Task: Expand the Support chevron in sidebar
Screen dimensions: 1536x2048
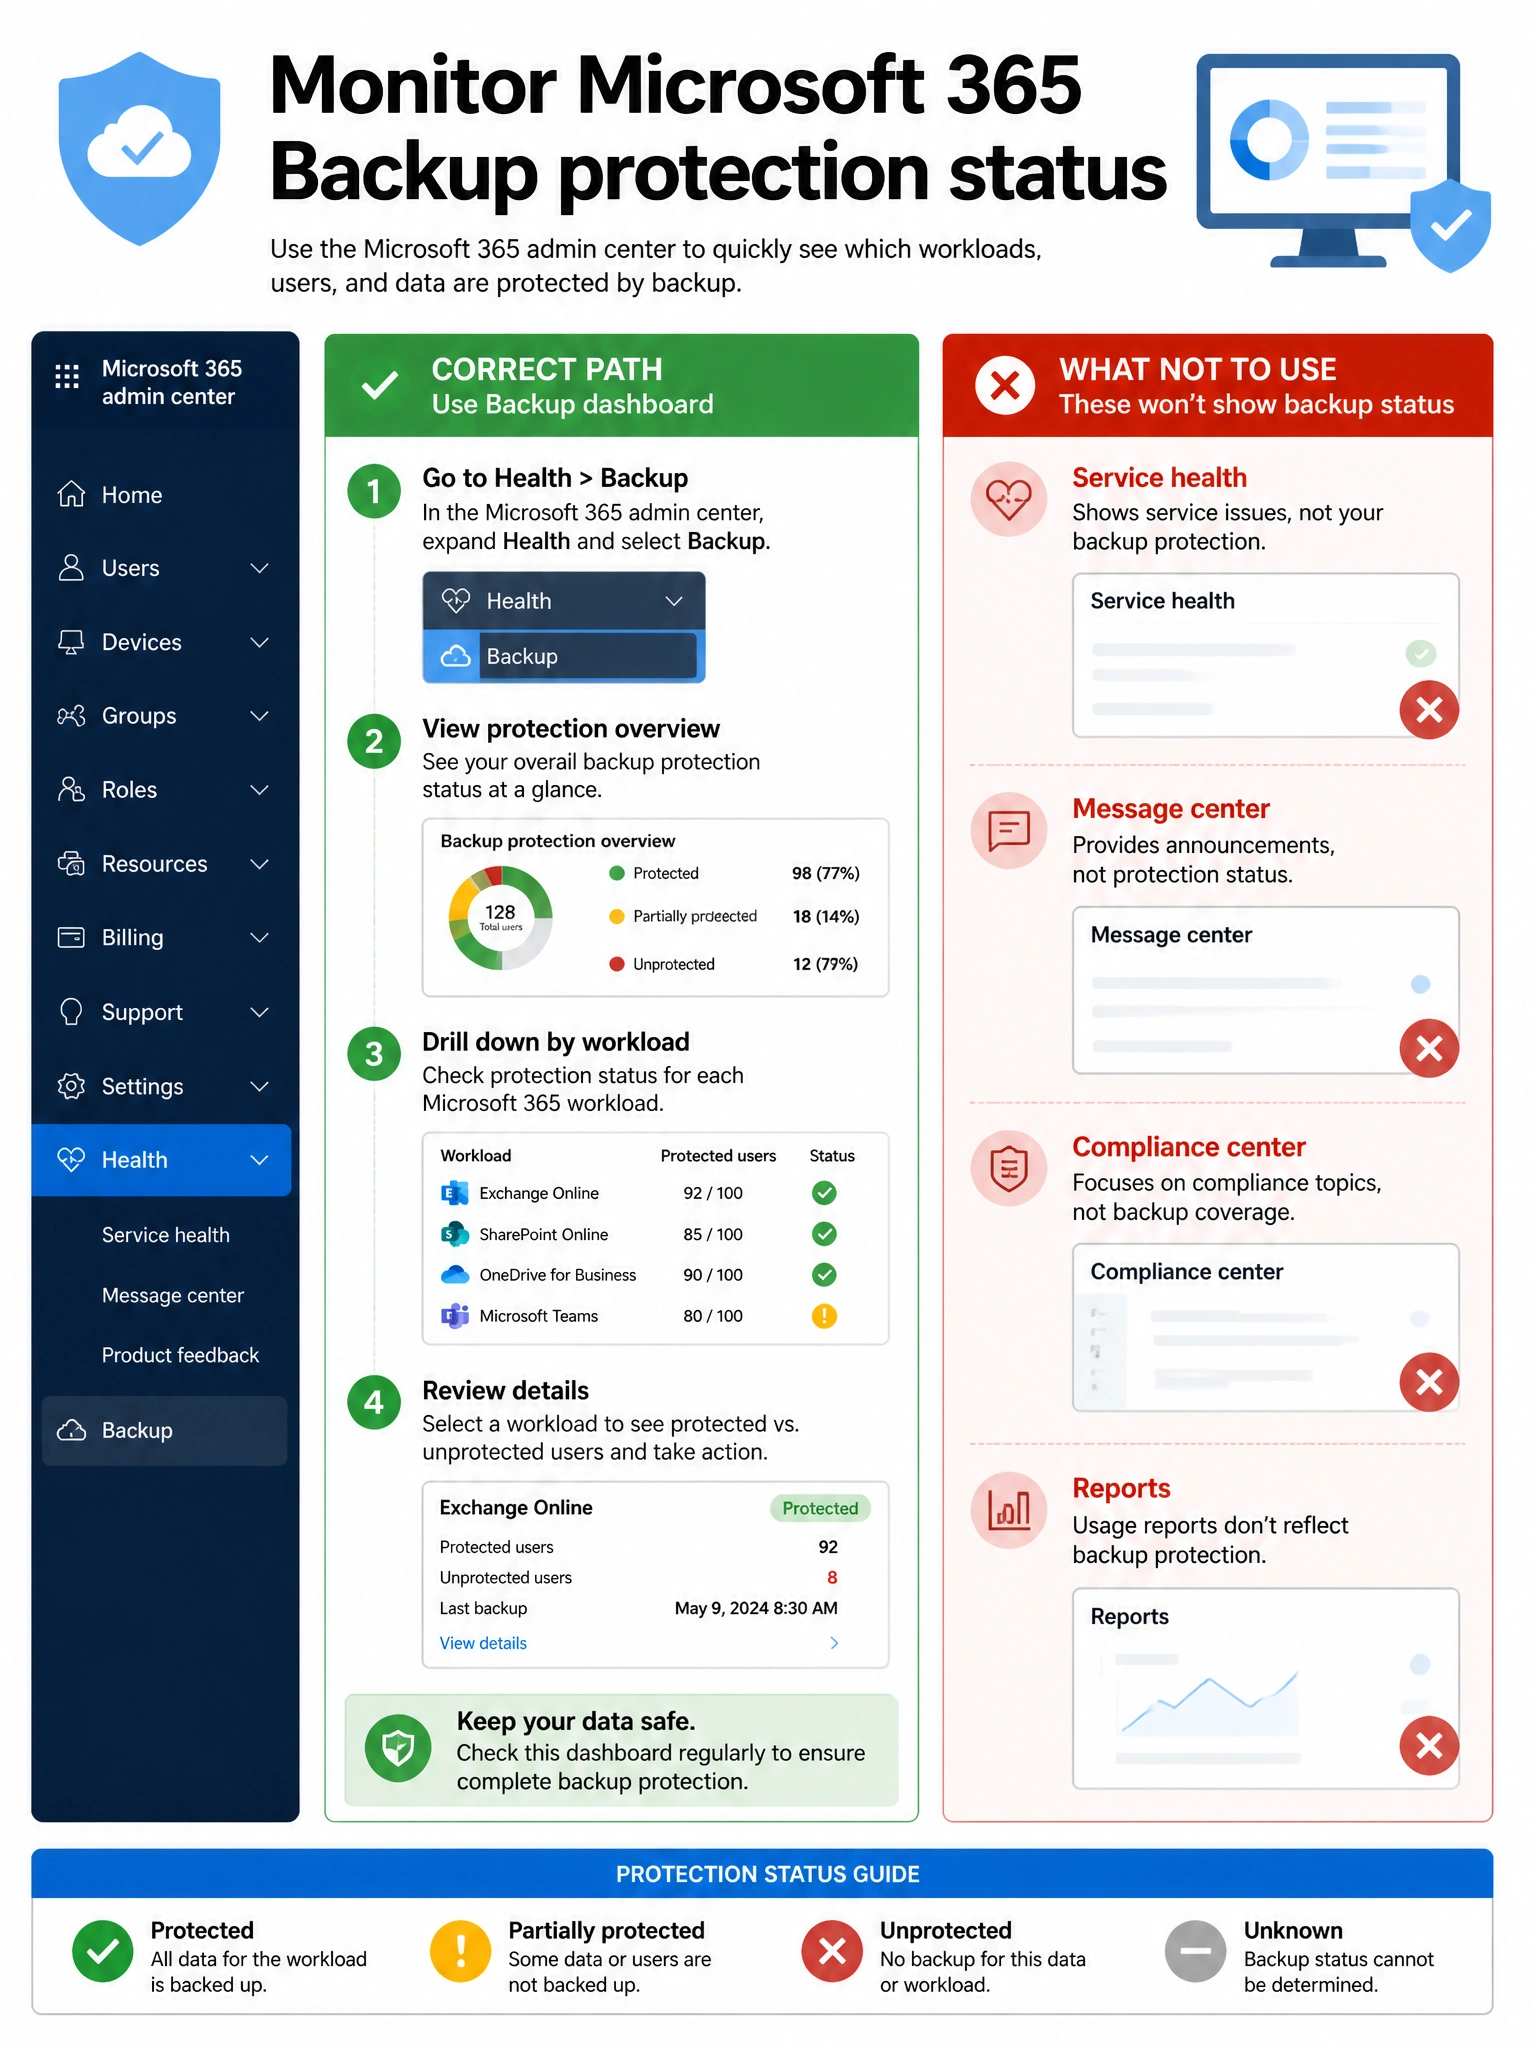Action: click(260, 1012)
